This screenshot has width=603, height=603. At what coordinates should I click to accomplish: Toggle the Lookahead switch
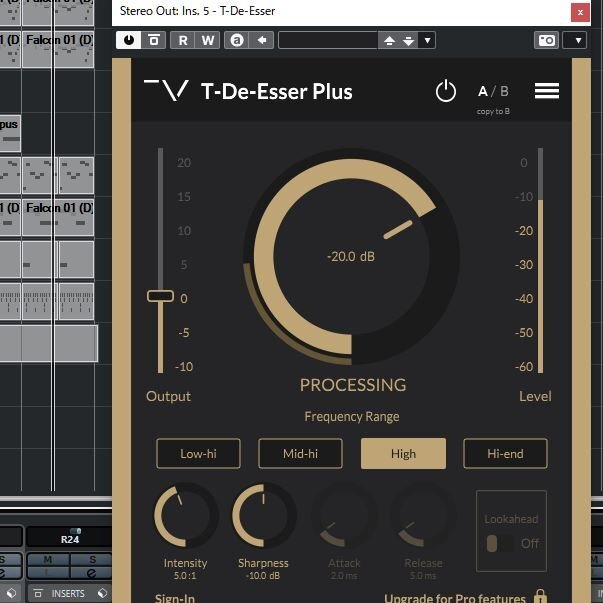pos(499,544)
